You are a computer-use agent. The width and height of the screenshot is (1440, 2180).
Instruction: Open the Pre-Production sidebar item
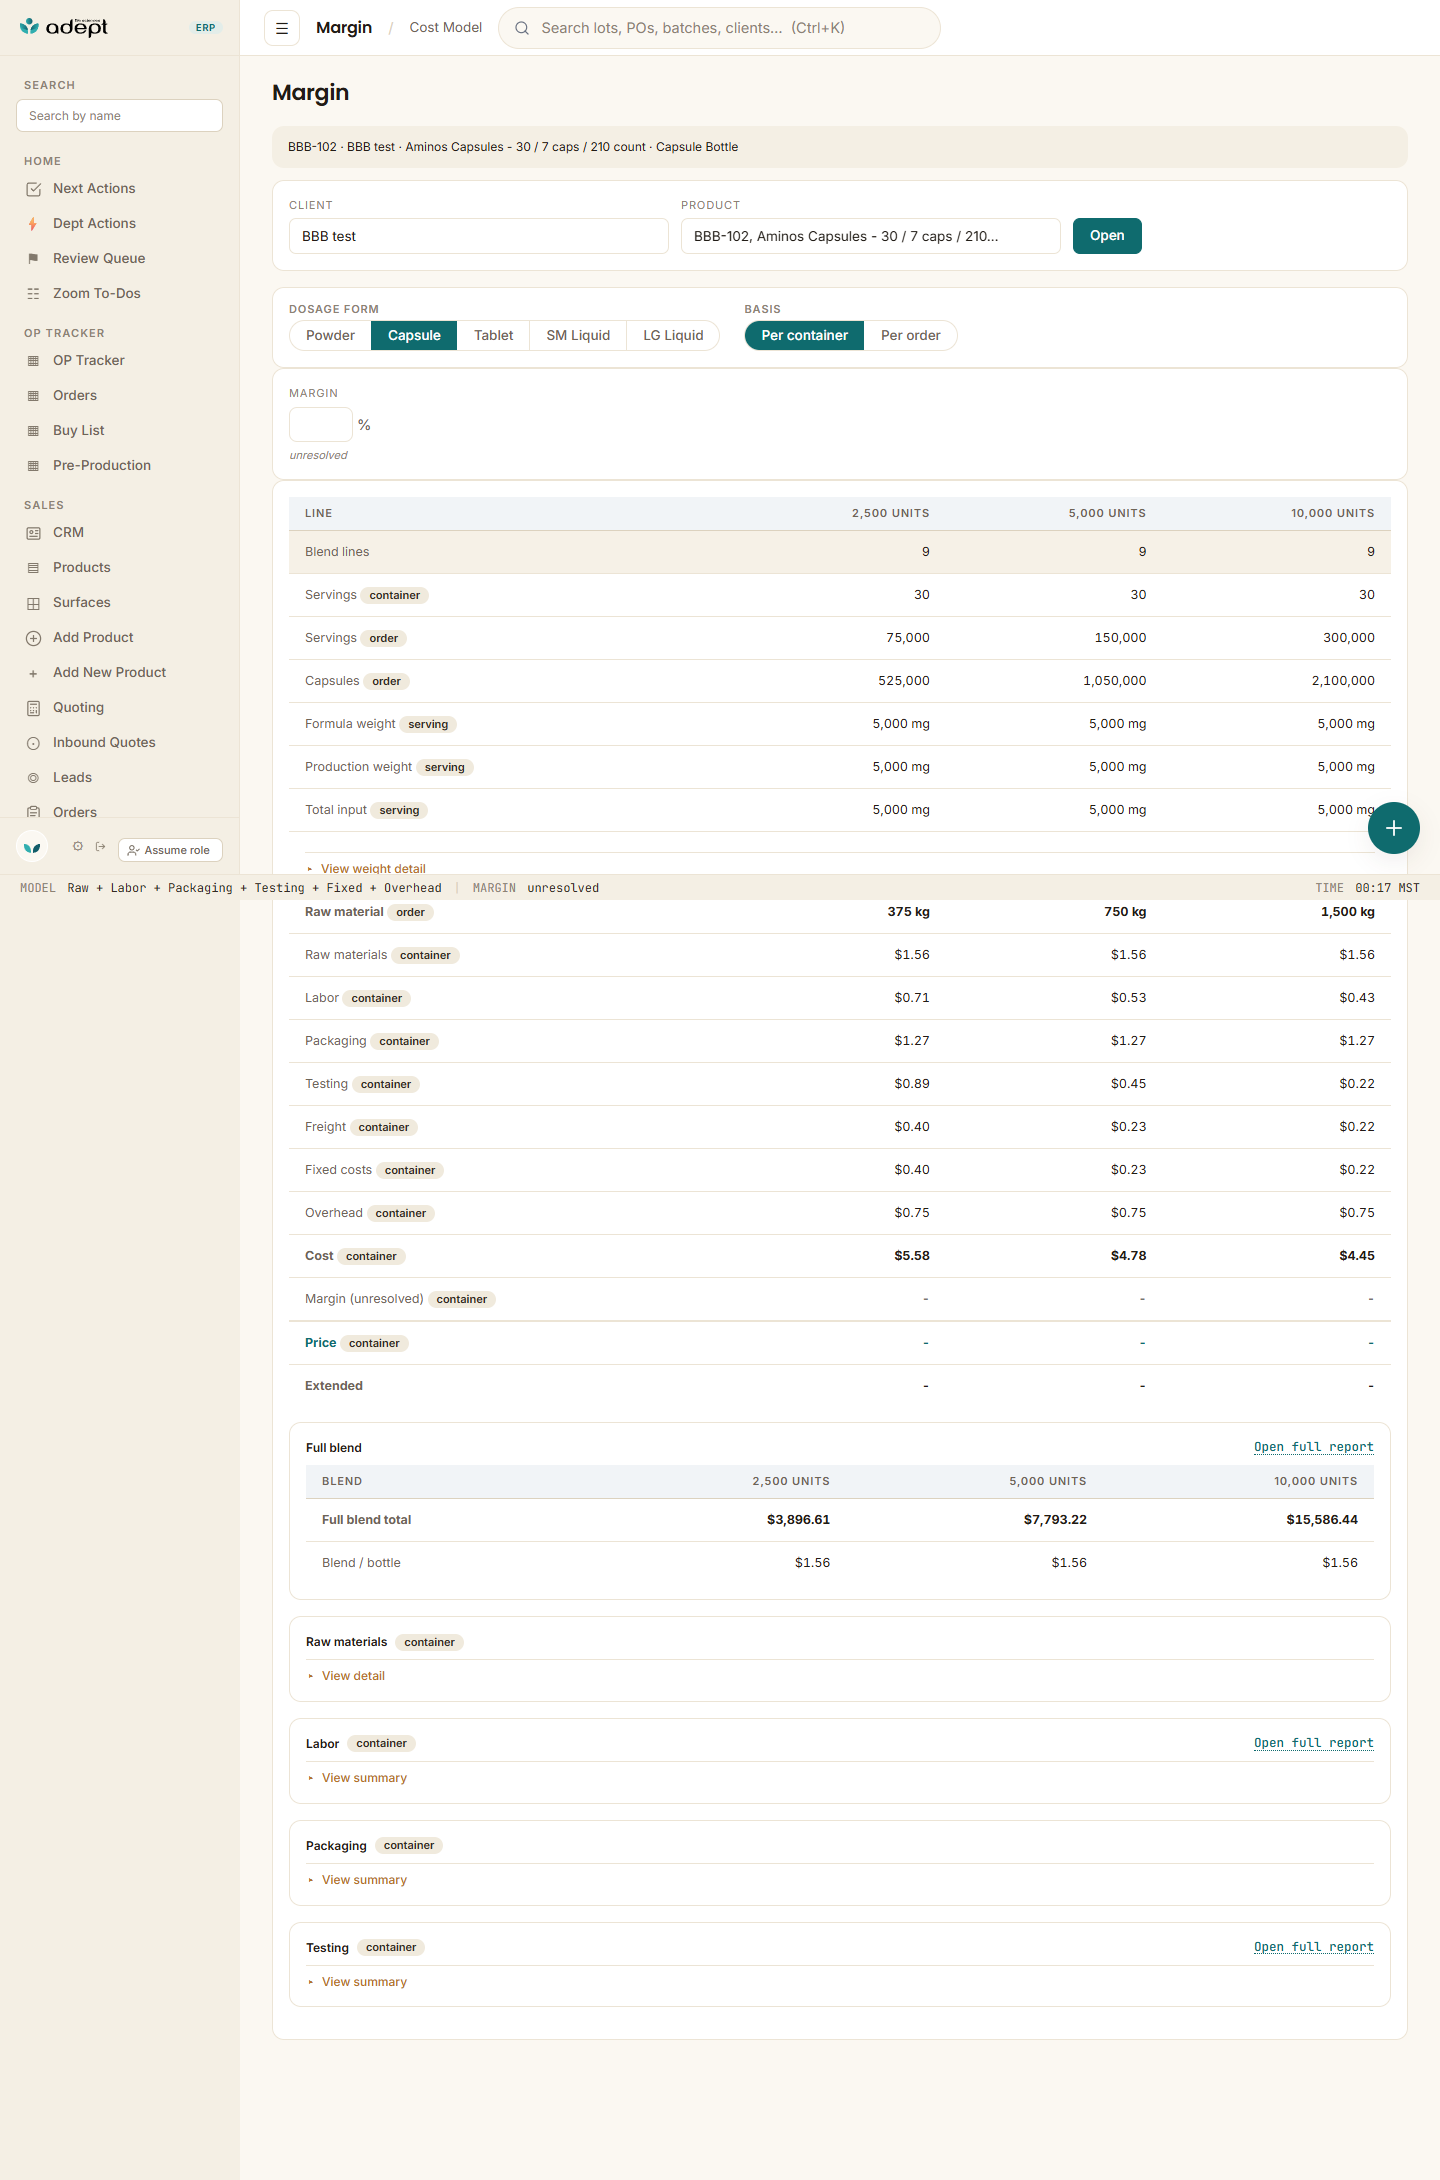point(102,466)
